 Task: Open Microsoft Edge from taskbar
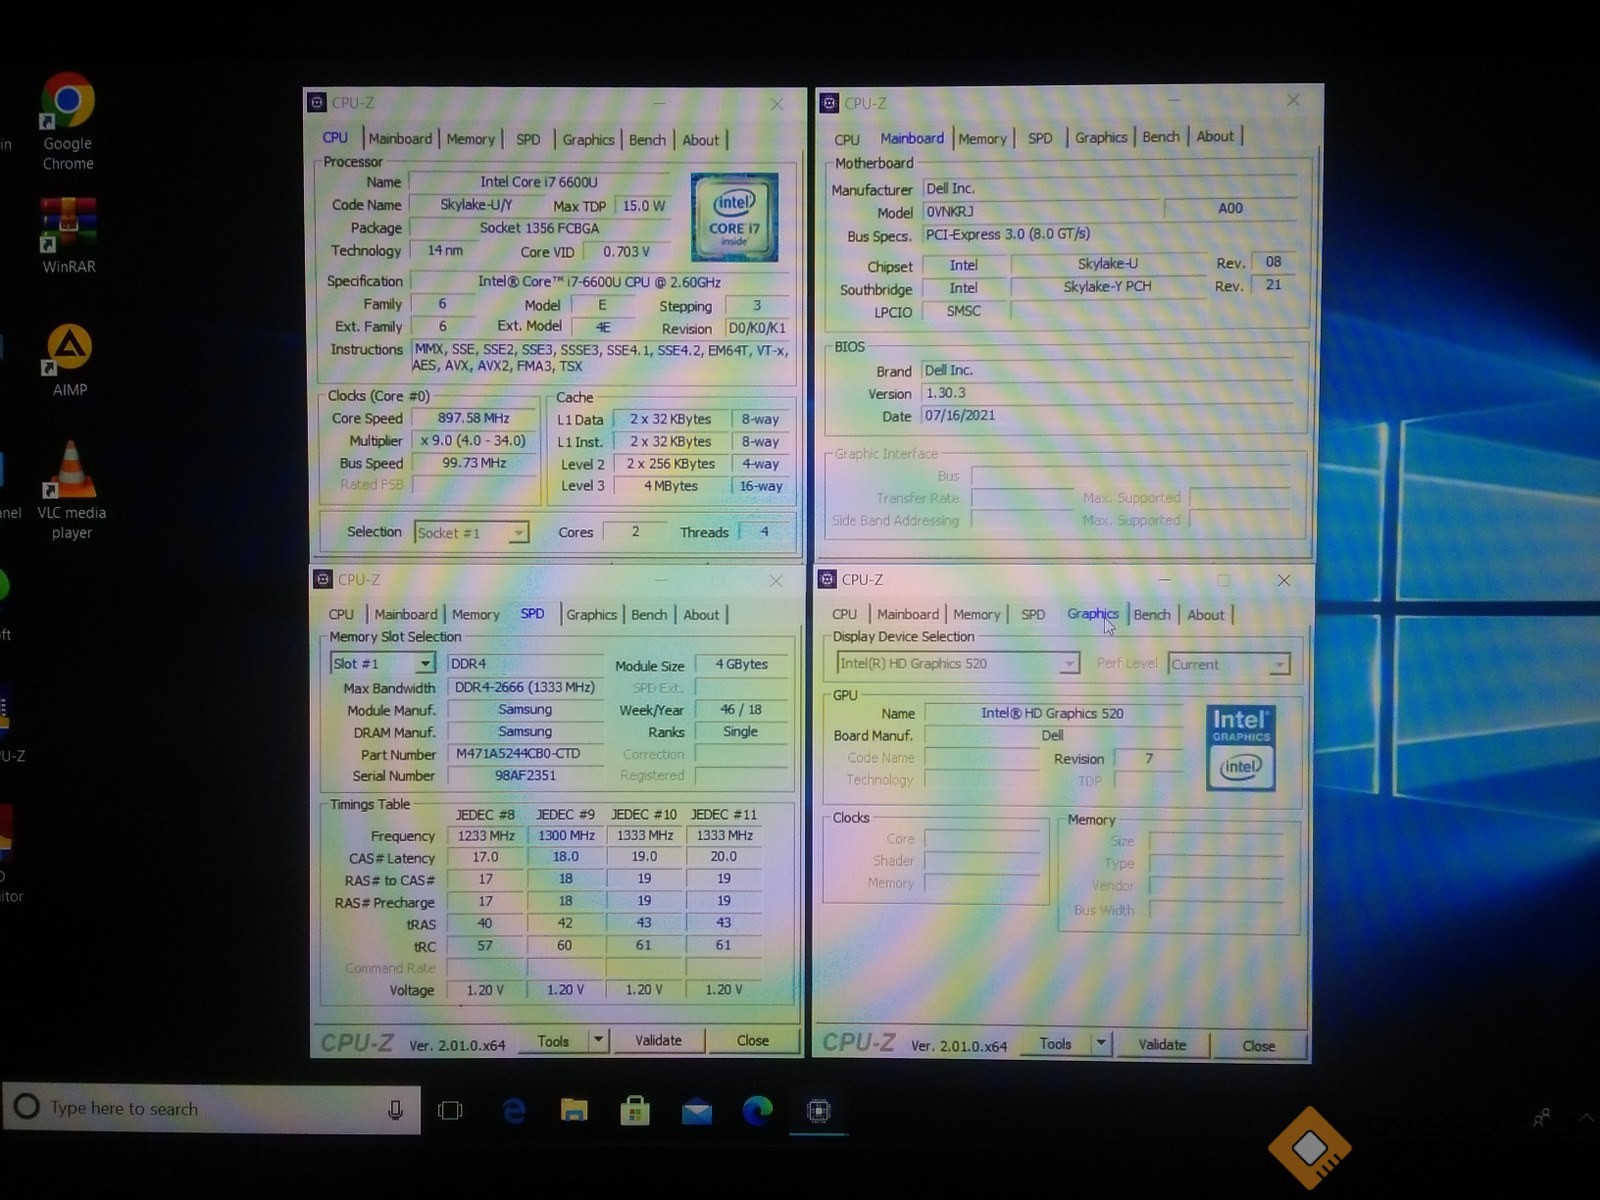(x=757, y=1110)
